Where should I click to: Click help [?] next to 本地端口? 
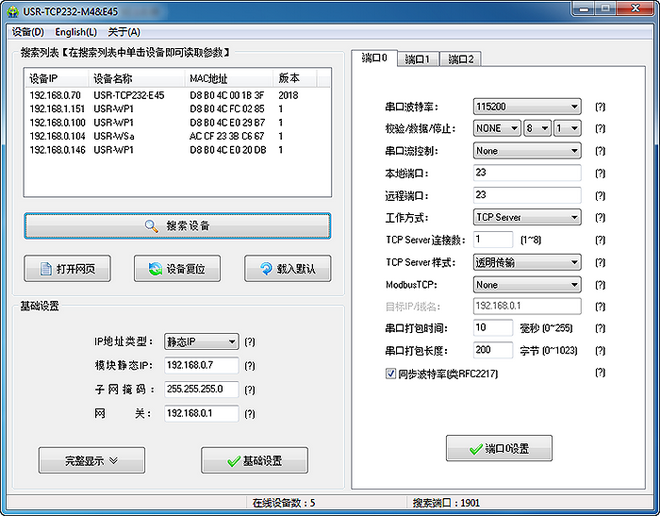[600, 173]
